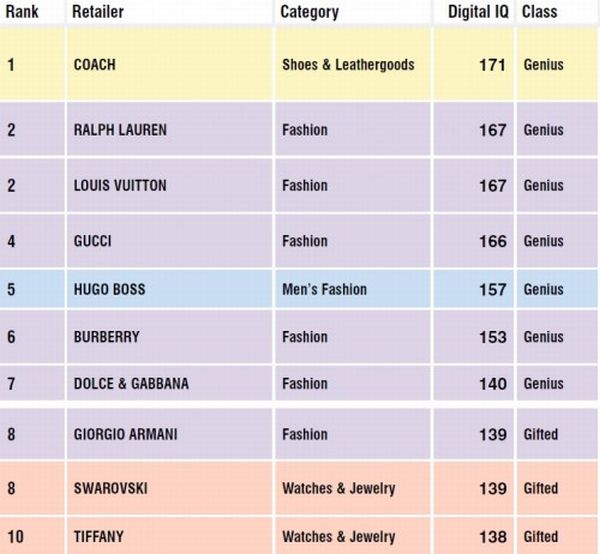
Task: Select the Digital IQ value 157
Action: pos(492,289)
